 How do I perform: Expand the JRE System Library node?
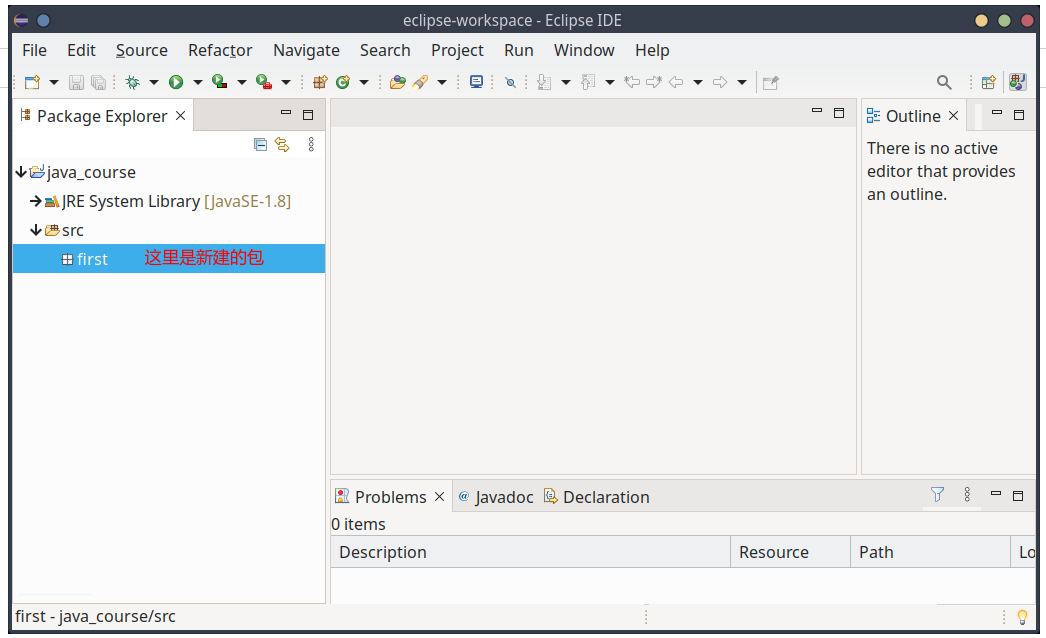pos(36,201)
